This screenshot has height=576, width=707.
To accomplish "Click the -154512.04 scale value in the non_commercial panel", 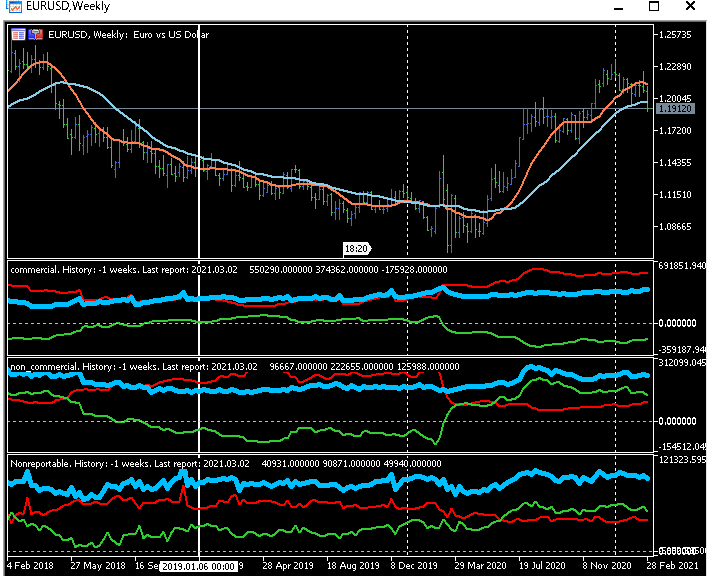I will tap(682, 447).
